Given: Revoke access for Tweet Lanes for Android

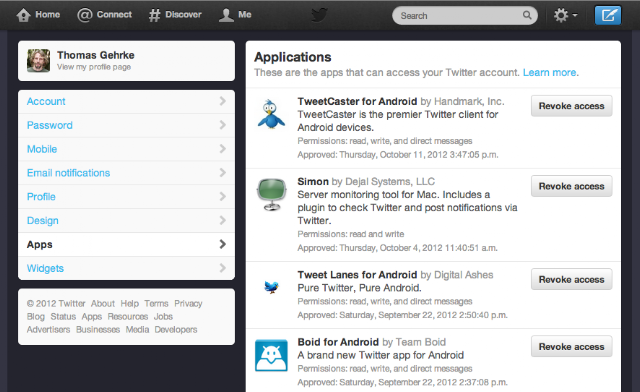Looking at the screenshot, I should [x=571, y=279].
